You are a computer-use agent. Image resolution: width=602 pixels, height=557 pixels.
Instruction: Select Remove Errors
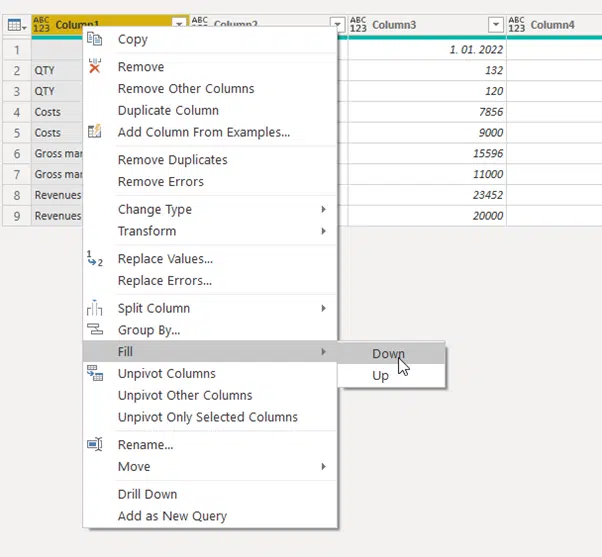click(210, 182)
